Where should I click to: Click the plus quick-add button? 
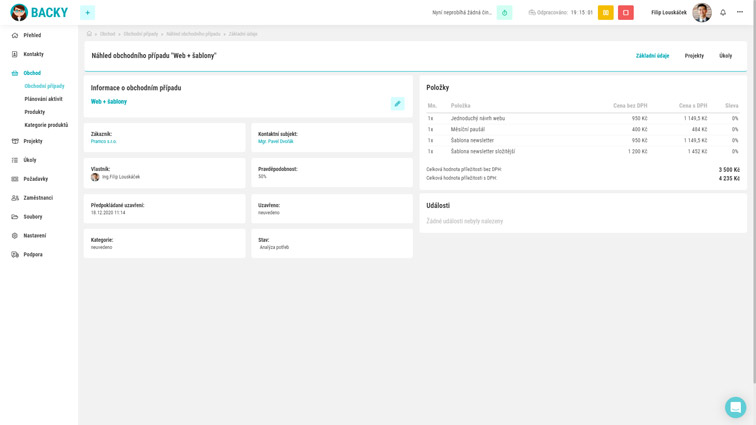[x=87, y=13]
